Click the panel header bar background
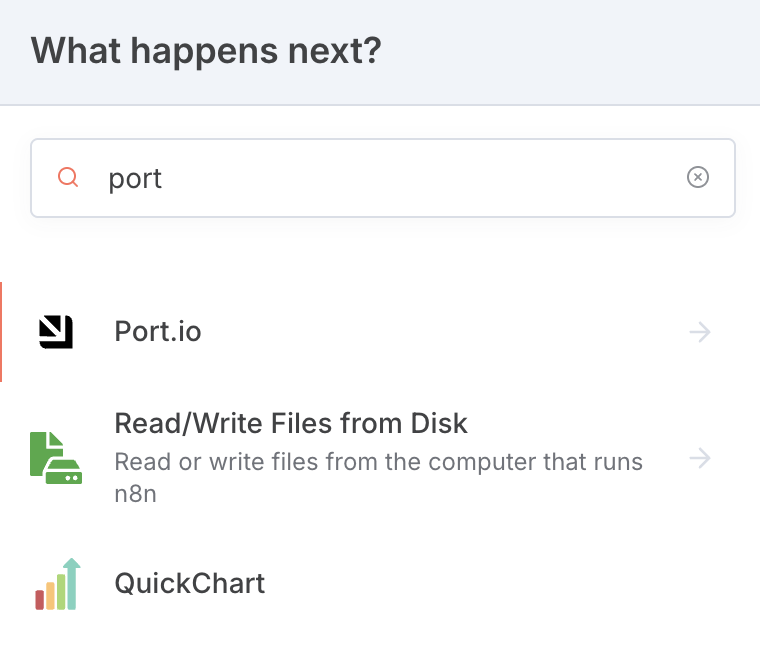Screen dimensions: 760x652 pyautogui.click(x=580, y=50)
